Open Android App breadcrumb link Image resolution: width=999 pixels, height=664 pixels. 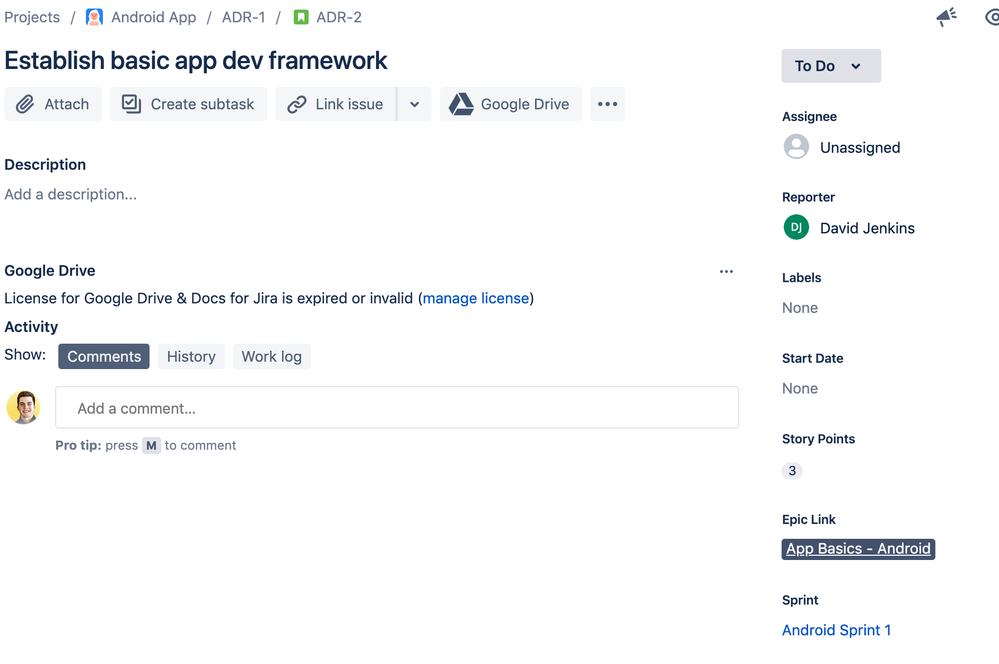tap(154, 17)
